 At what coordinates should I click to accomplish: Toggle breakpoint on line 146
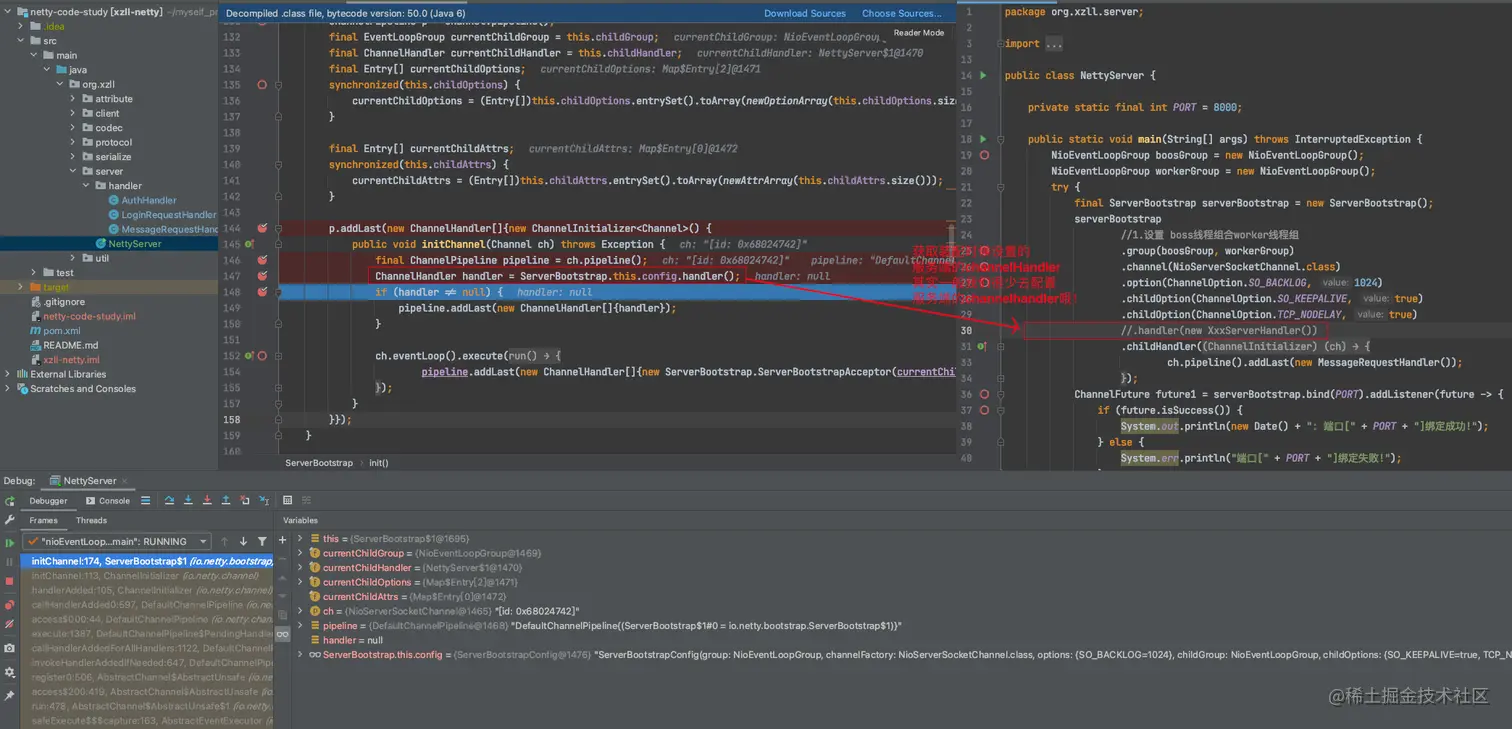[262, 260]
